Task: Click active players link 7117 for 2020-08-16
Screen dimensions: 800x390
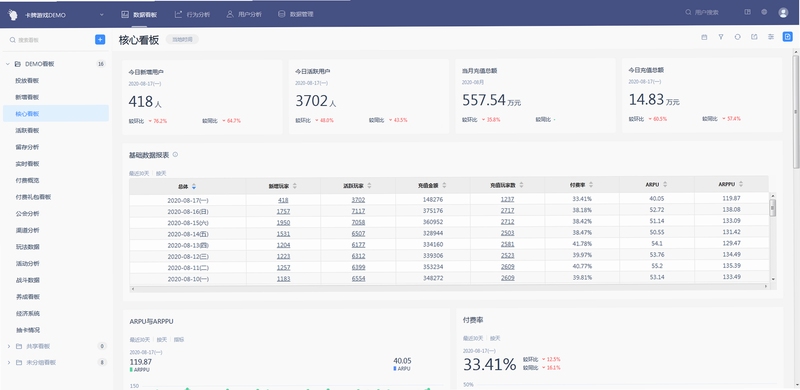Action: [x=358, y=211]
